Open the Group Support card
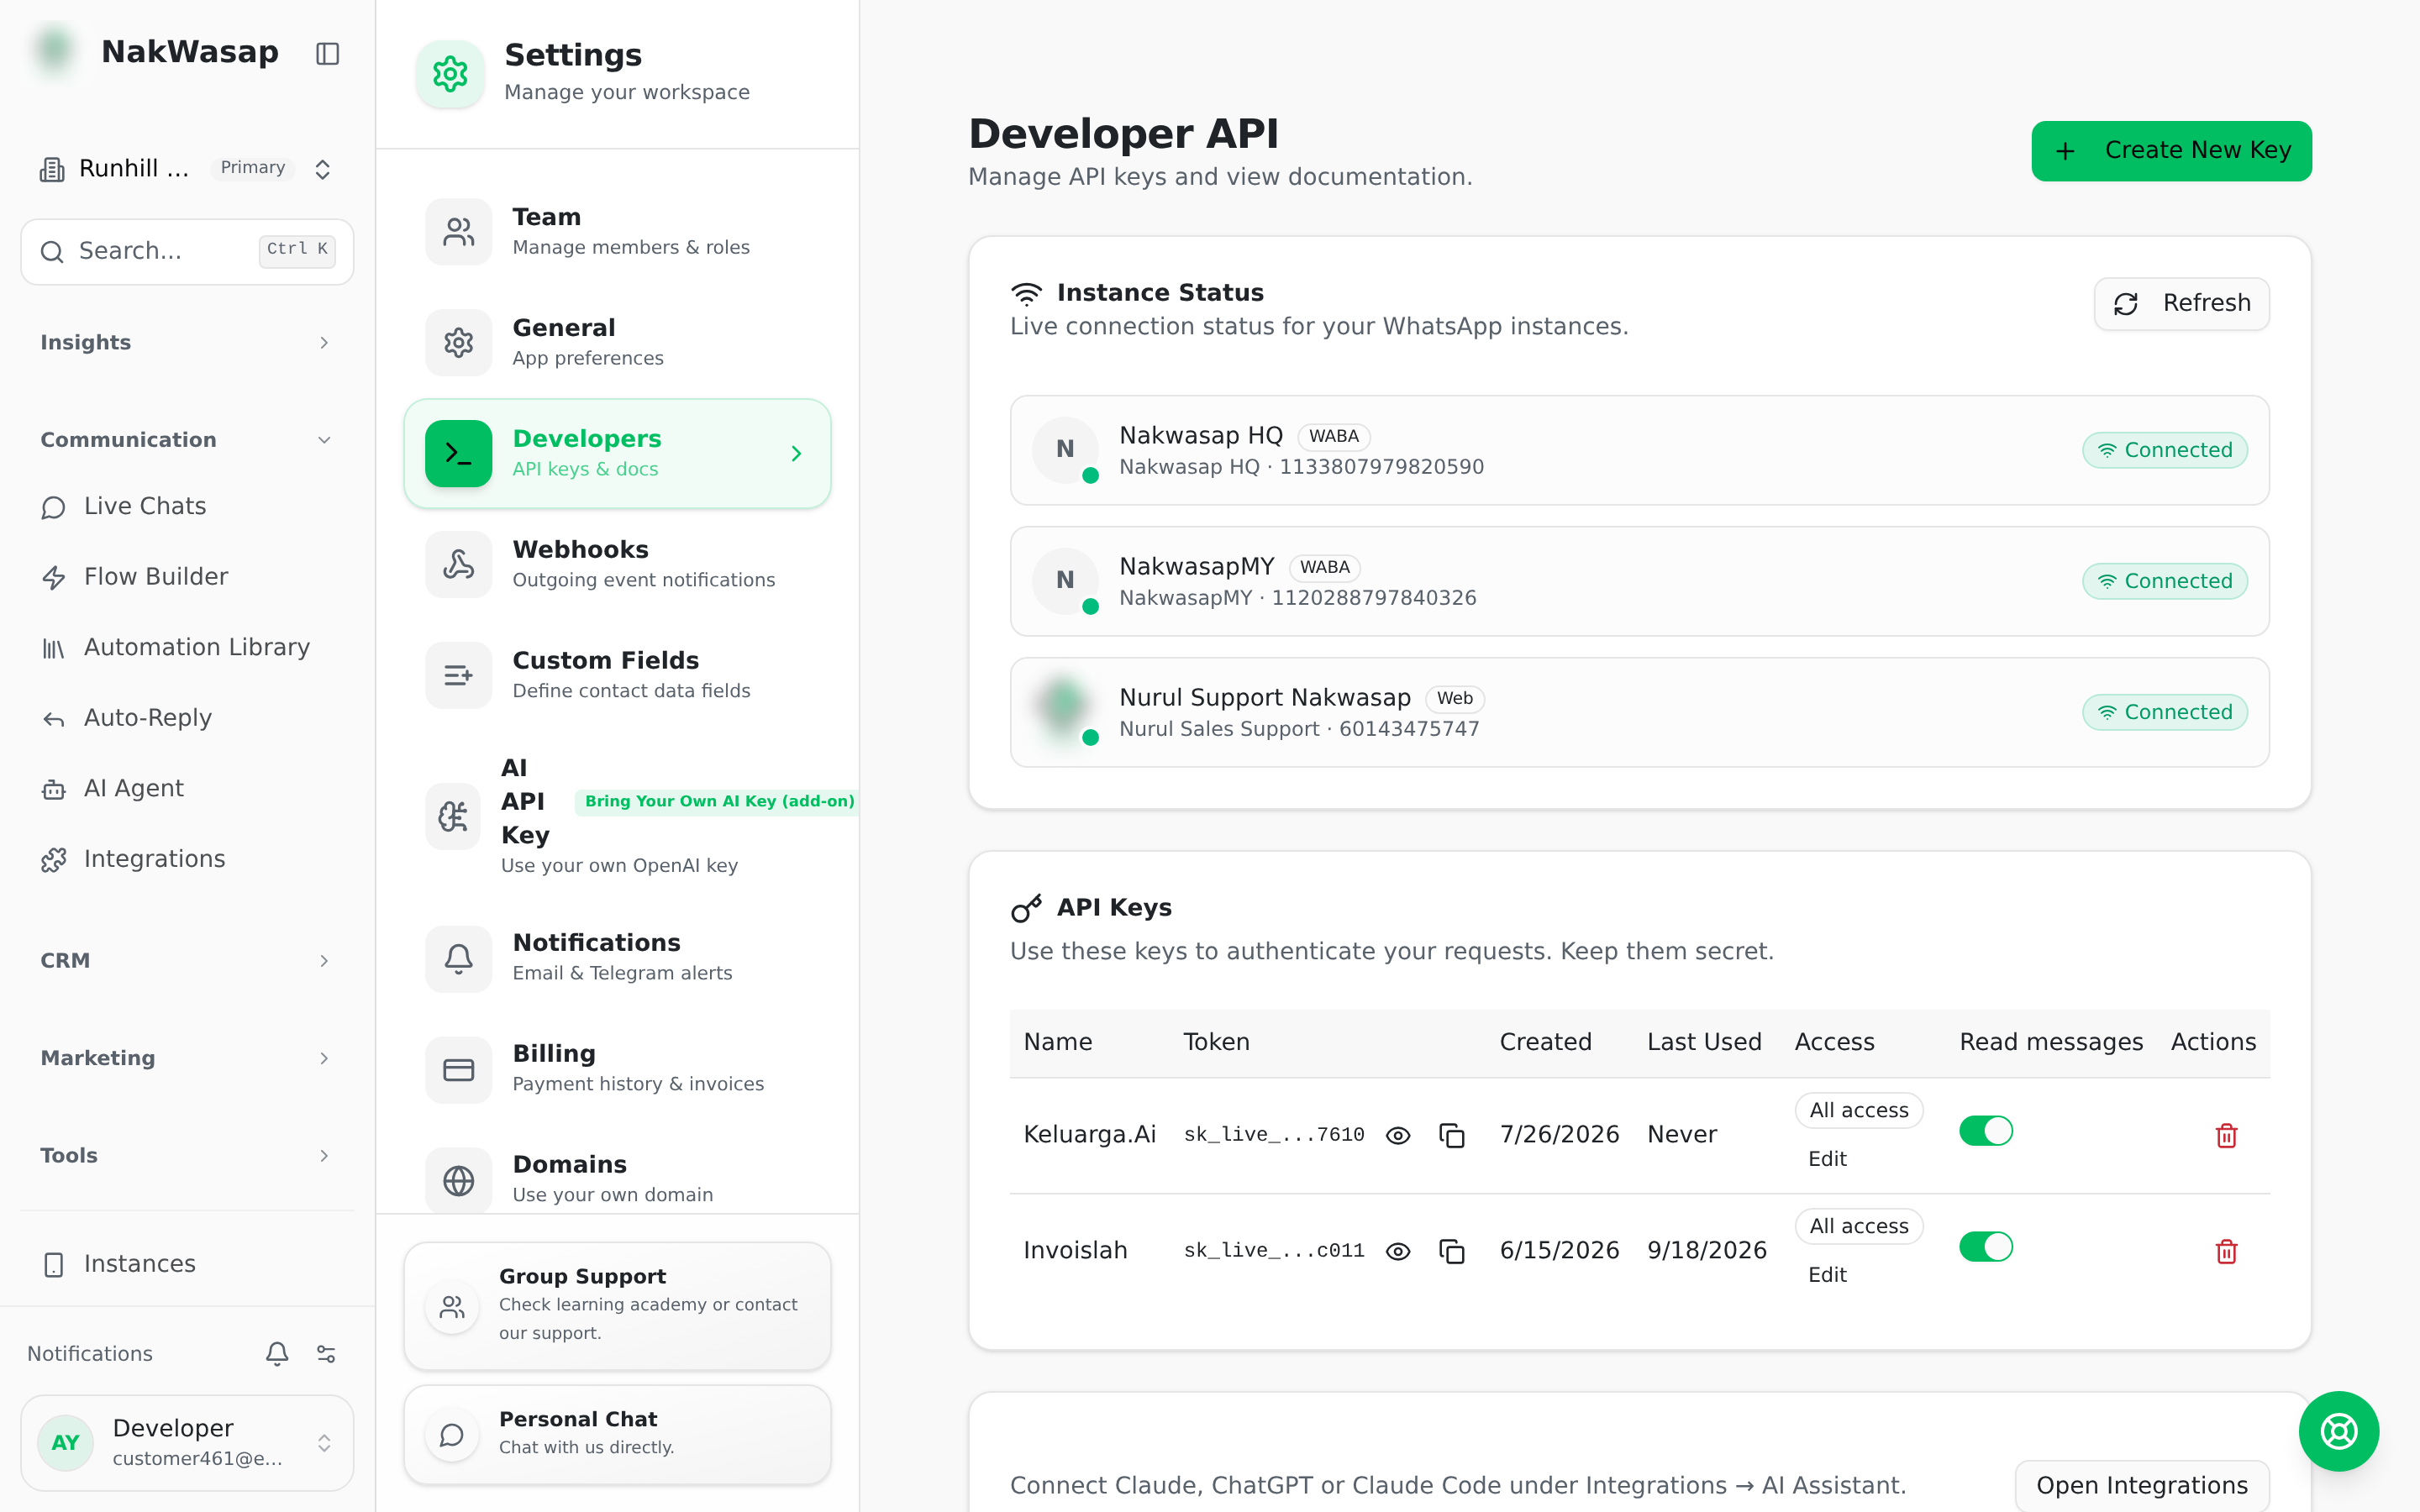The width and height of the screenshot is (2420, 1512). tap(617, 1305)
